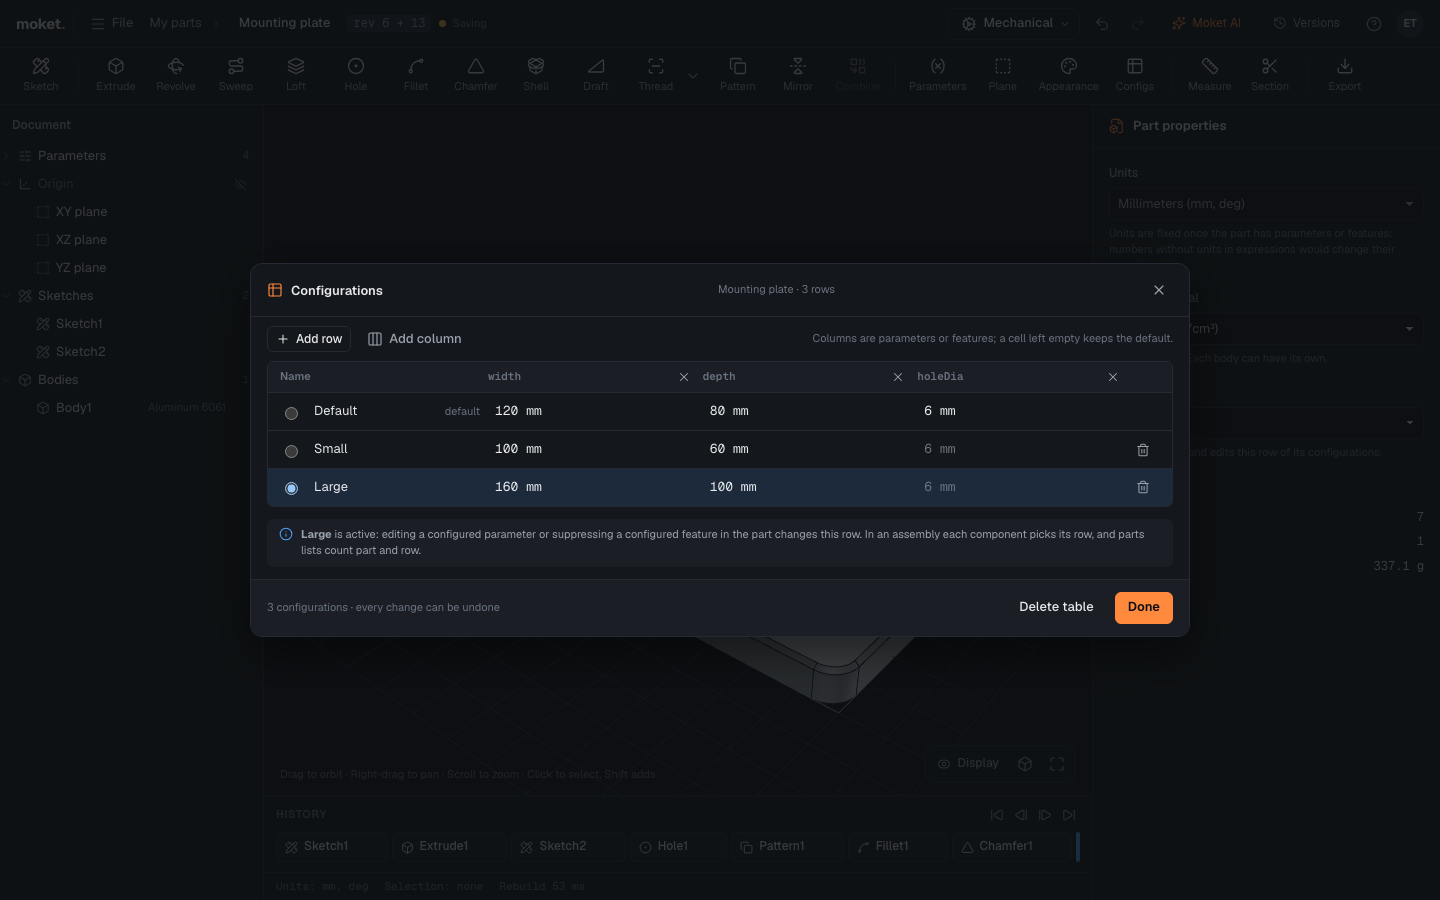This screenshot has width=1440, height=900.
Task: Expand the Parameters tree group
Action: (8, 156)
